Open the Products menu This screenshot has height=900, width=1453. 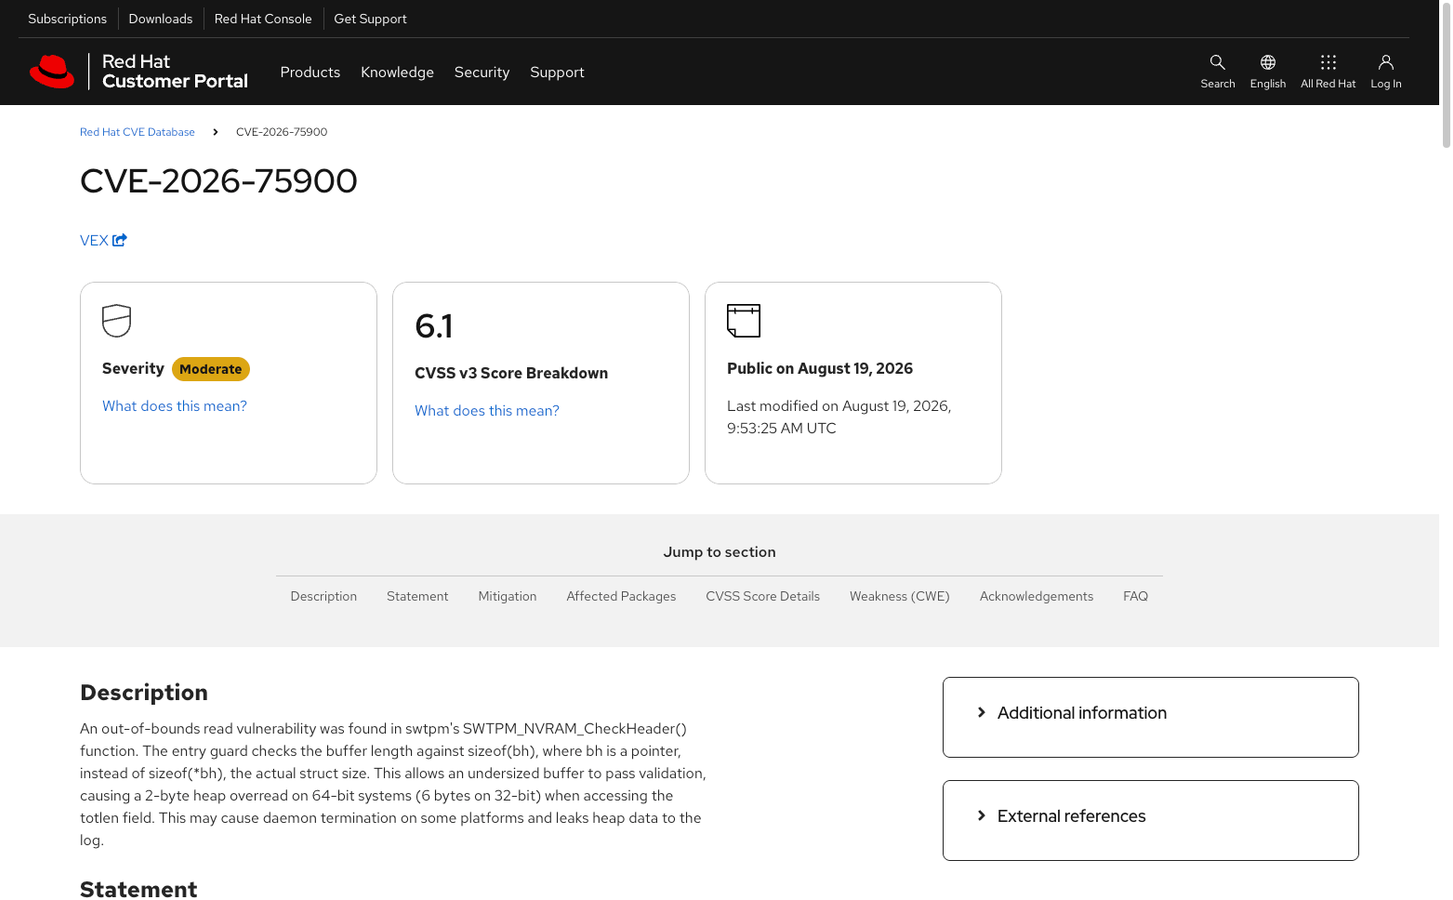310,72
